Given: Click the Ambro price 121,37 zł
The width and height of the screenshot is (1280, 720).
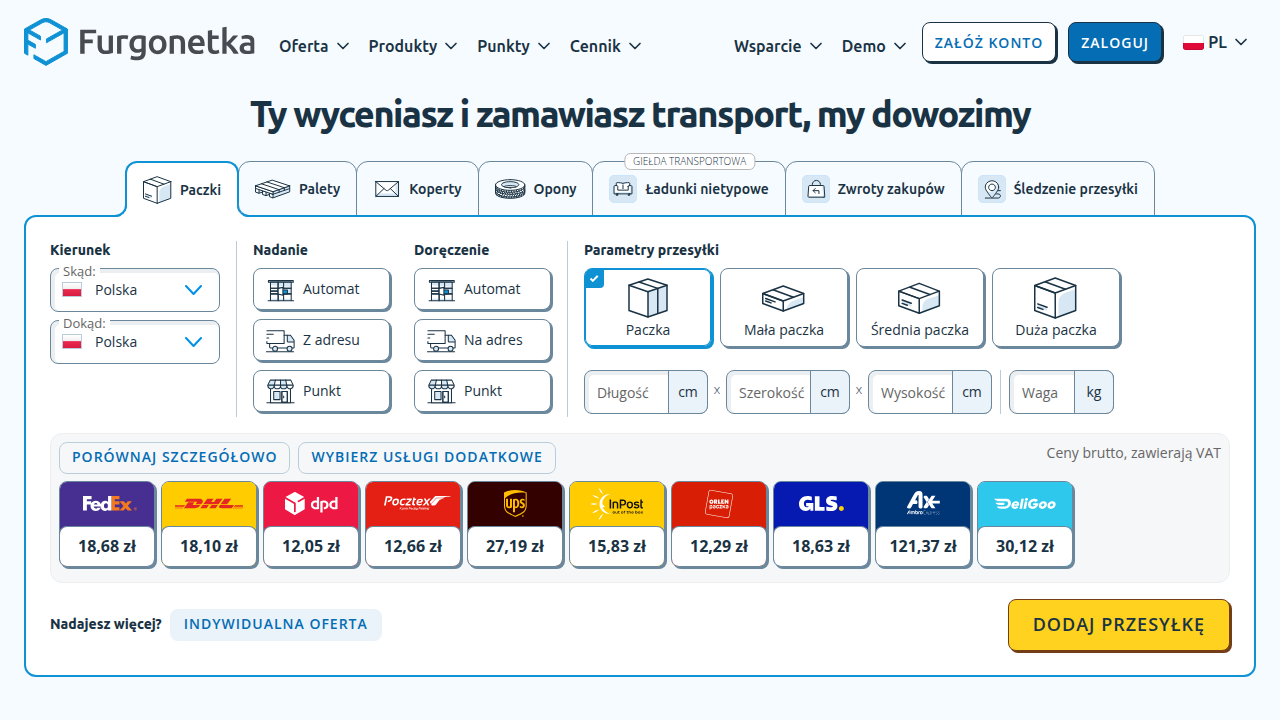Looking at the screenshot, I should click(924, 546).
